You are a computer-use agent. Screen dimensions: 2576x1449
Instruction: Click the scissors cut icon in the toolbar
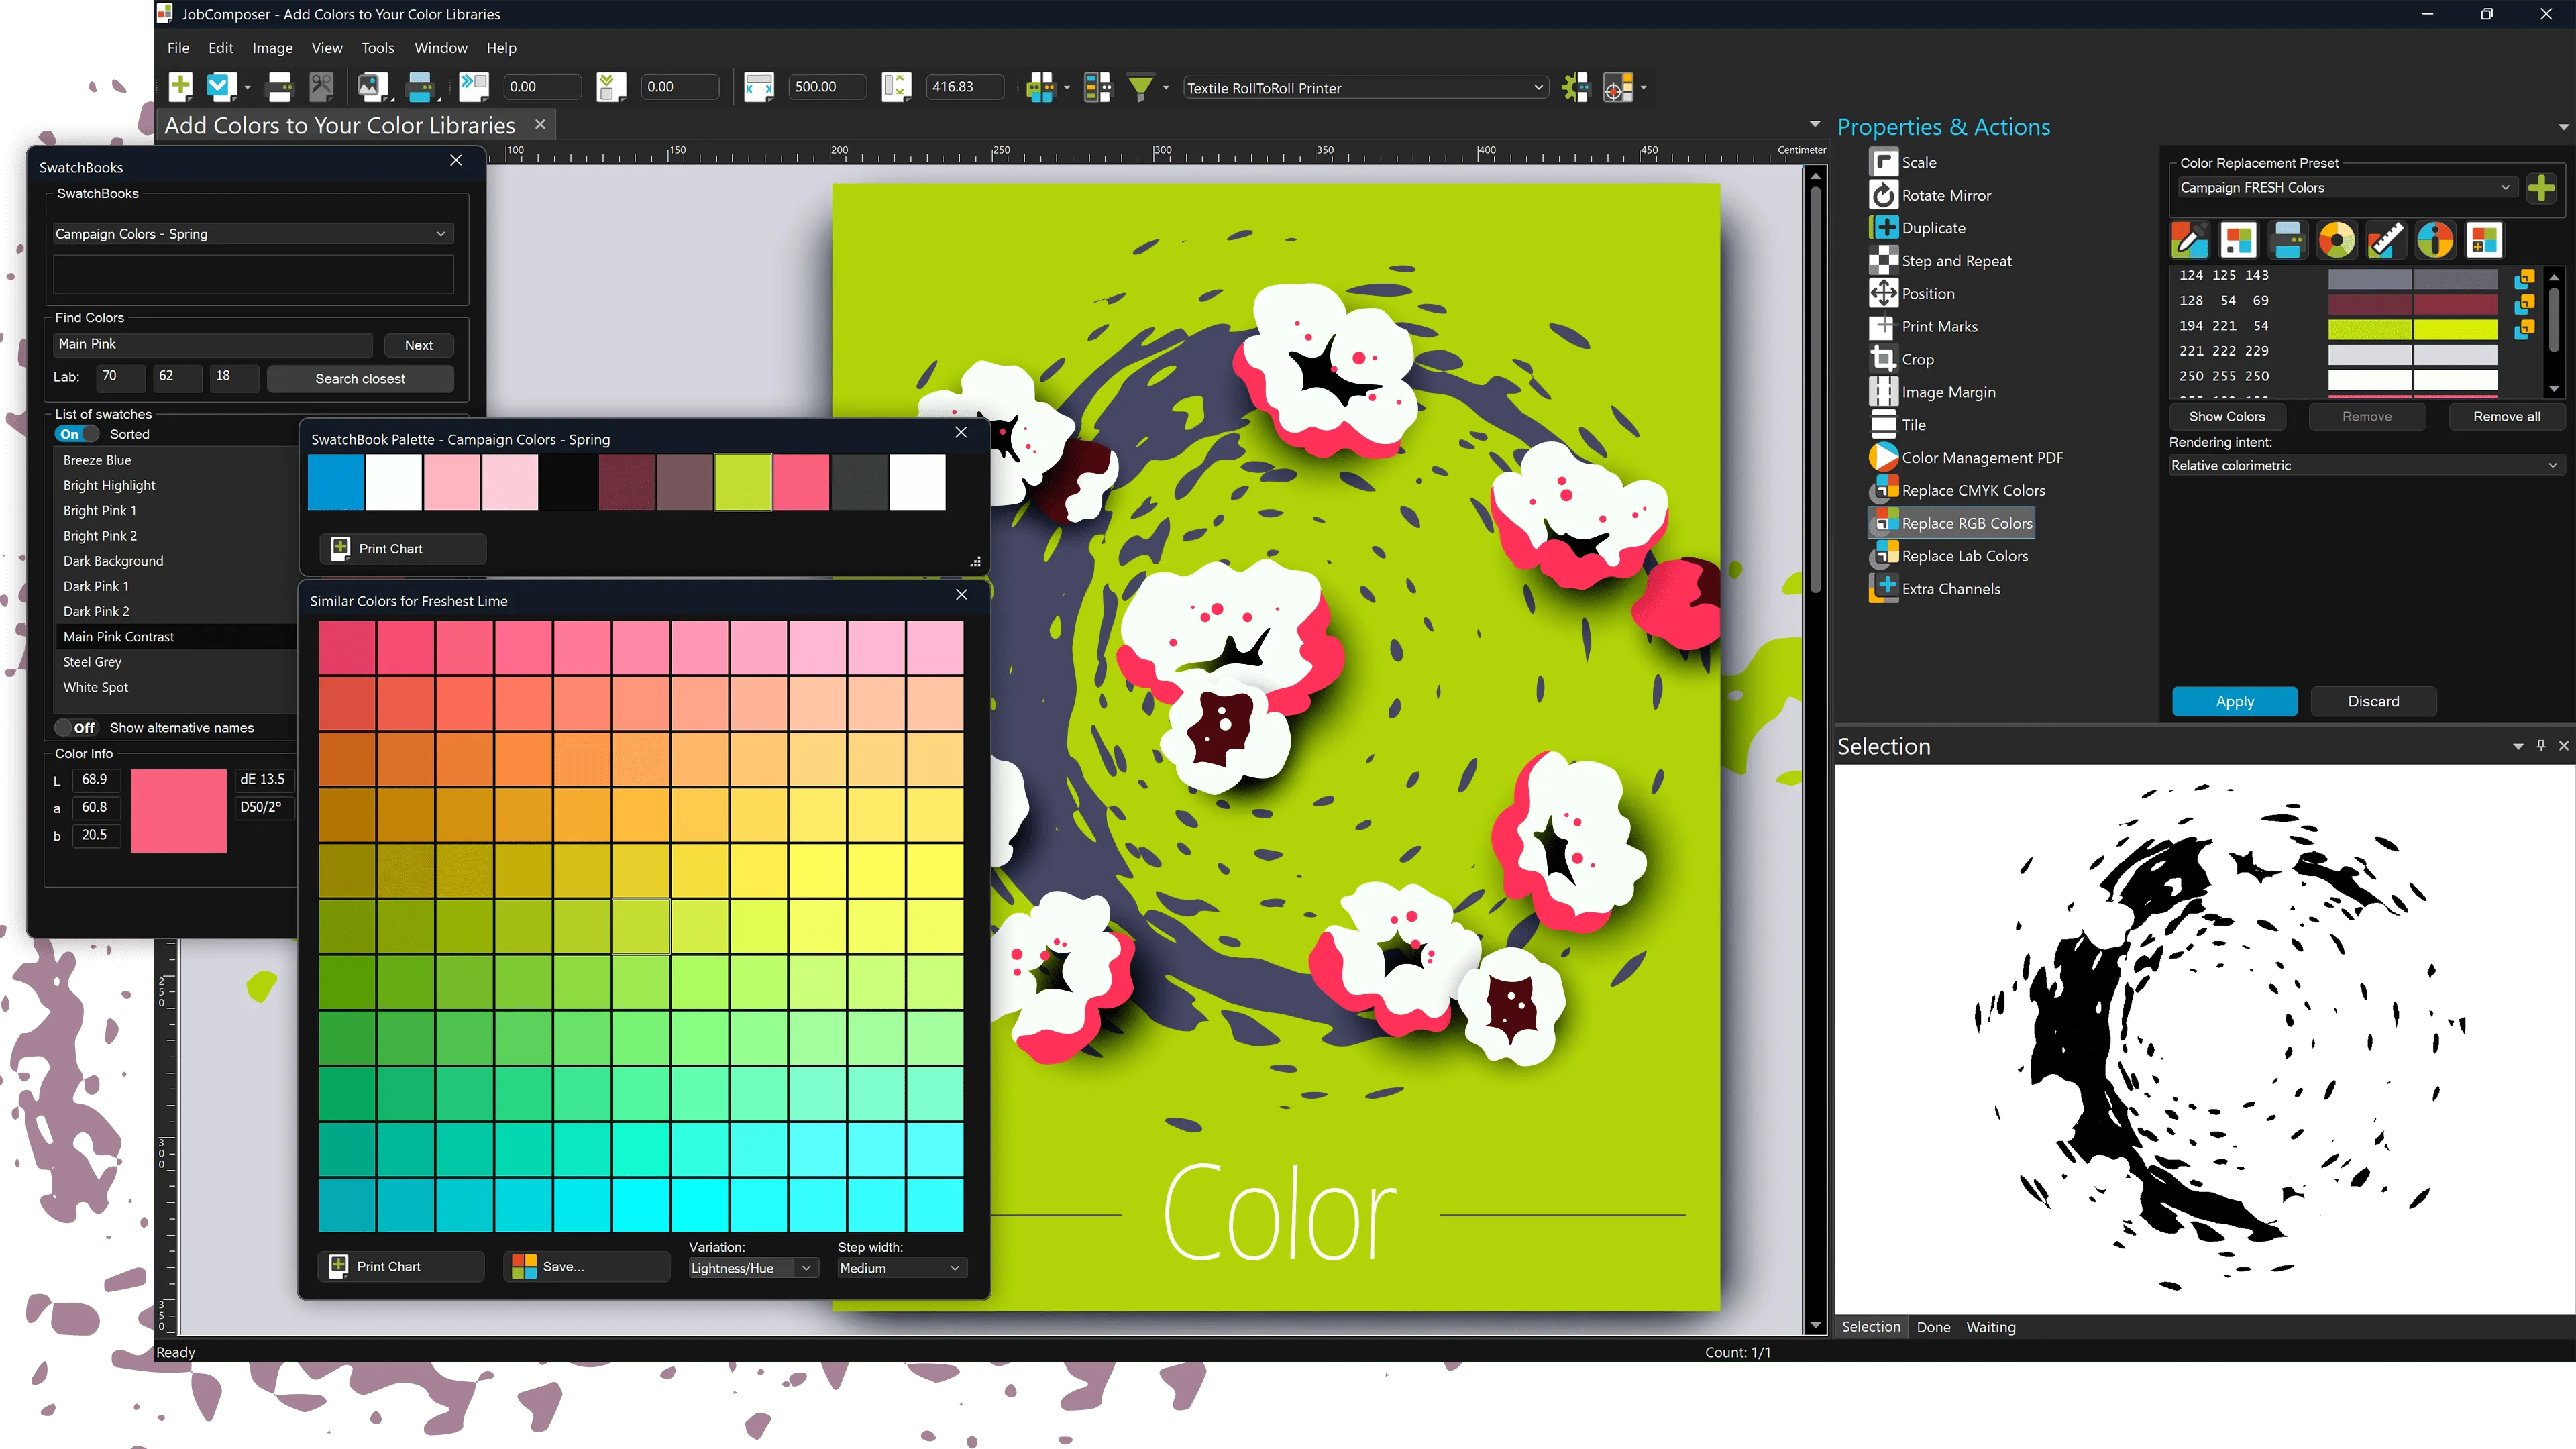[x=322, y=87]
